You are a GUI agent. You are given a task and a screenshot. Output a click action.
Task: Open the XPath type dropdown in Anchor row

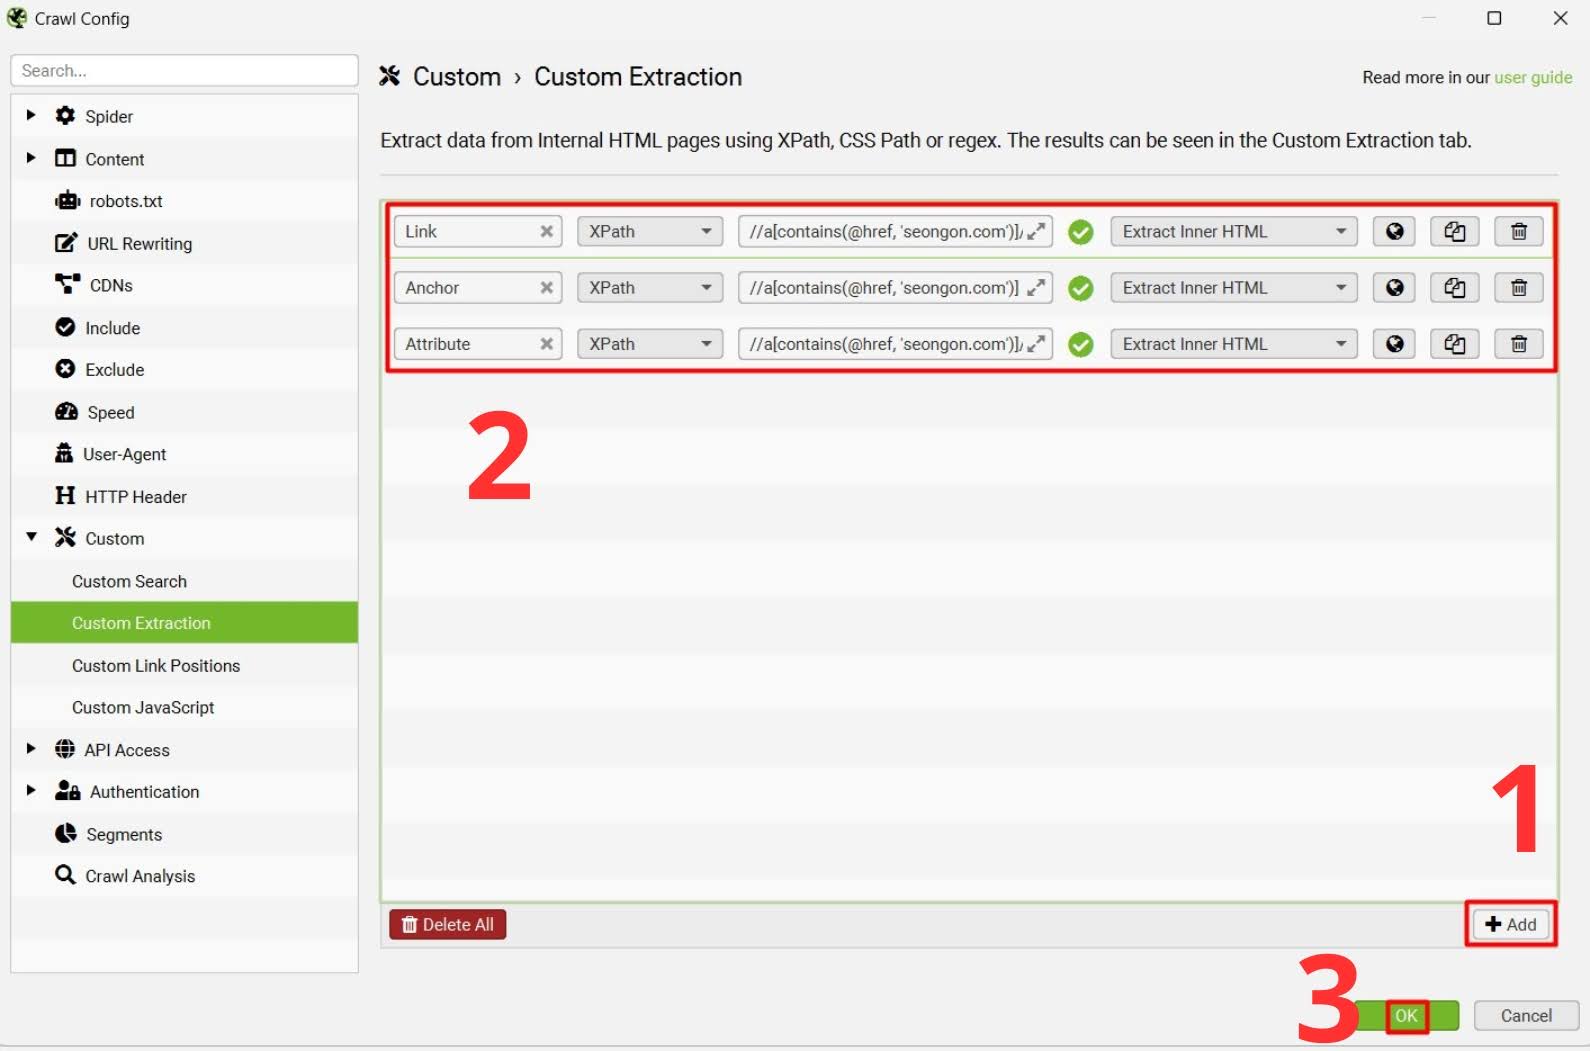coord(650,288)
